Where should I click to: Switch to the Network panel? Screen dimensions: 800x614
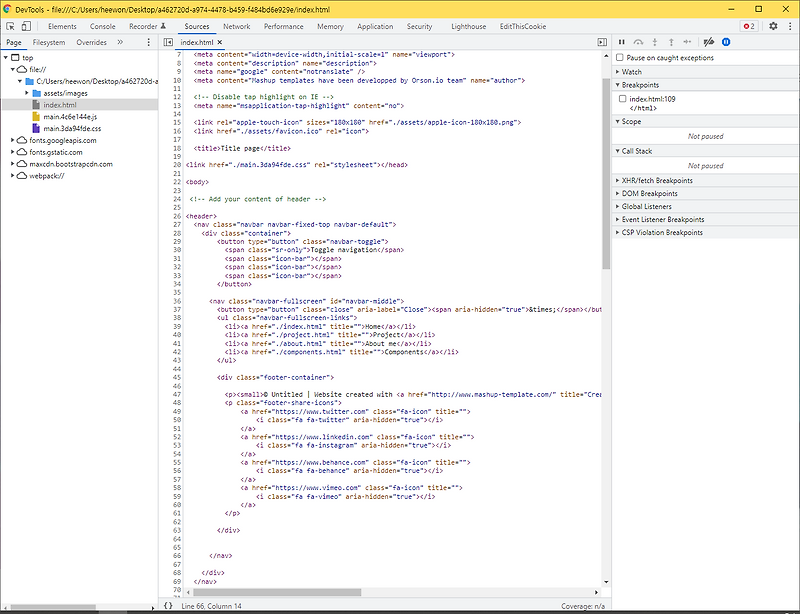pos(236,27)
